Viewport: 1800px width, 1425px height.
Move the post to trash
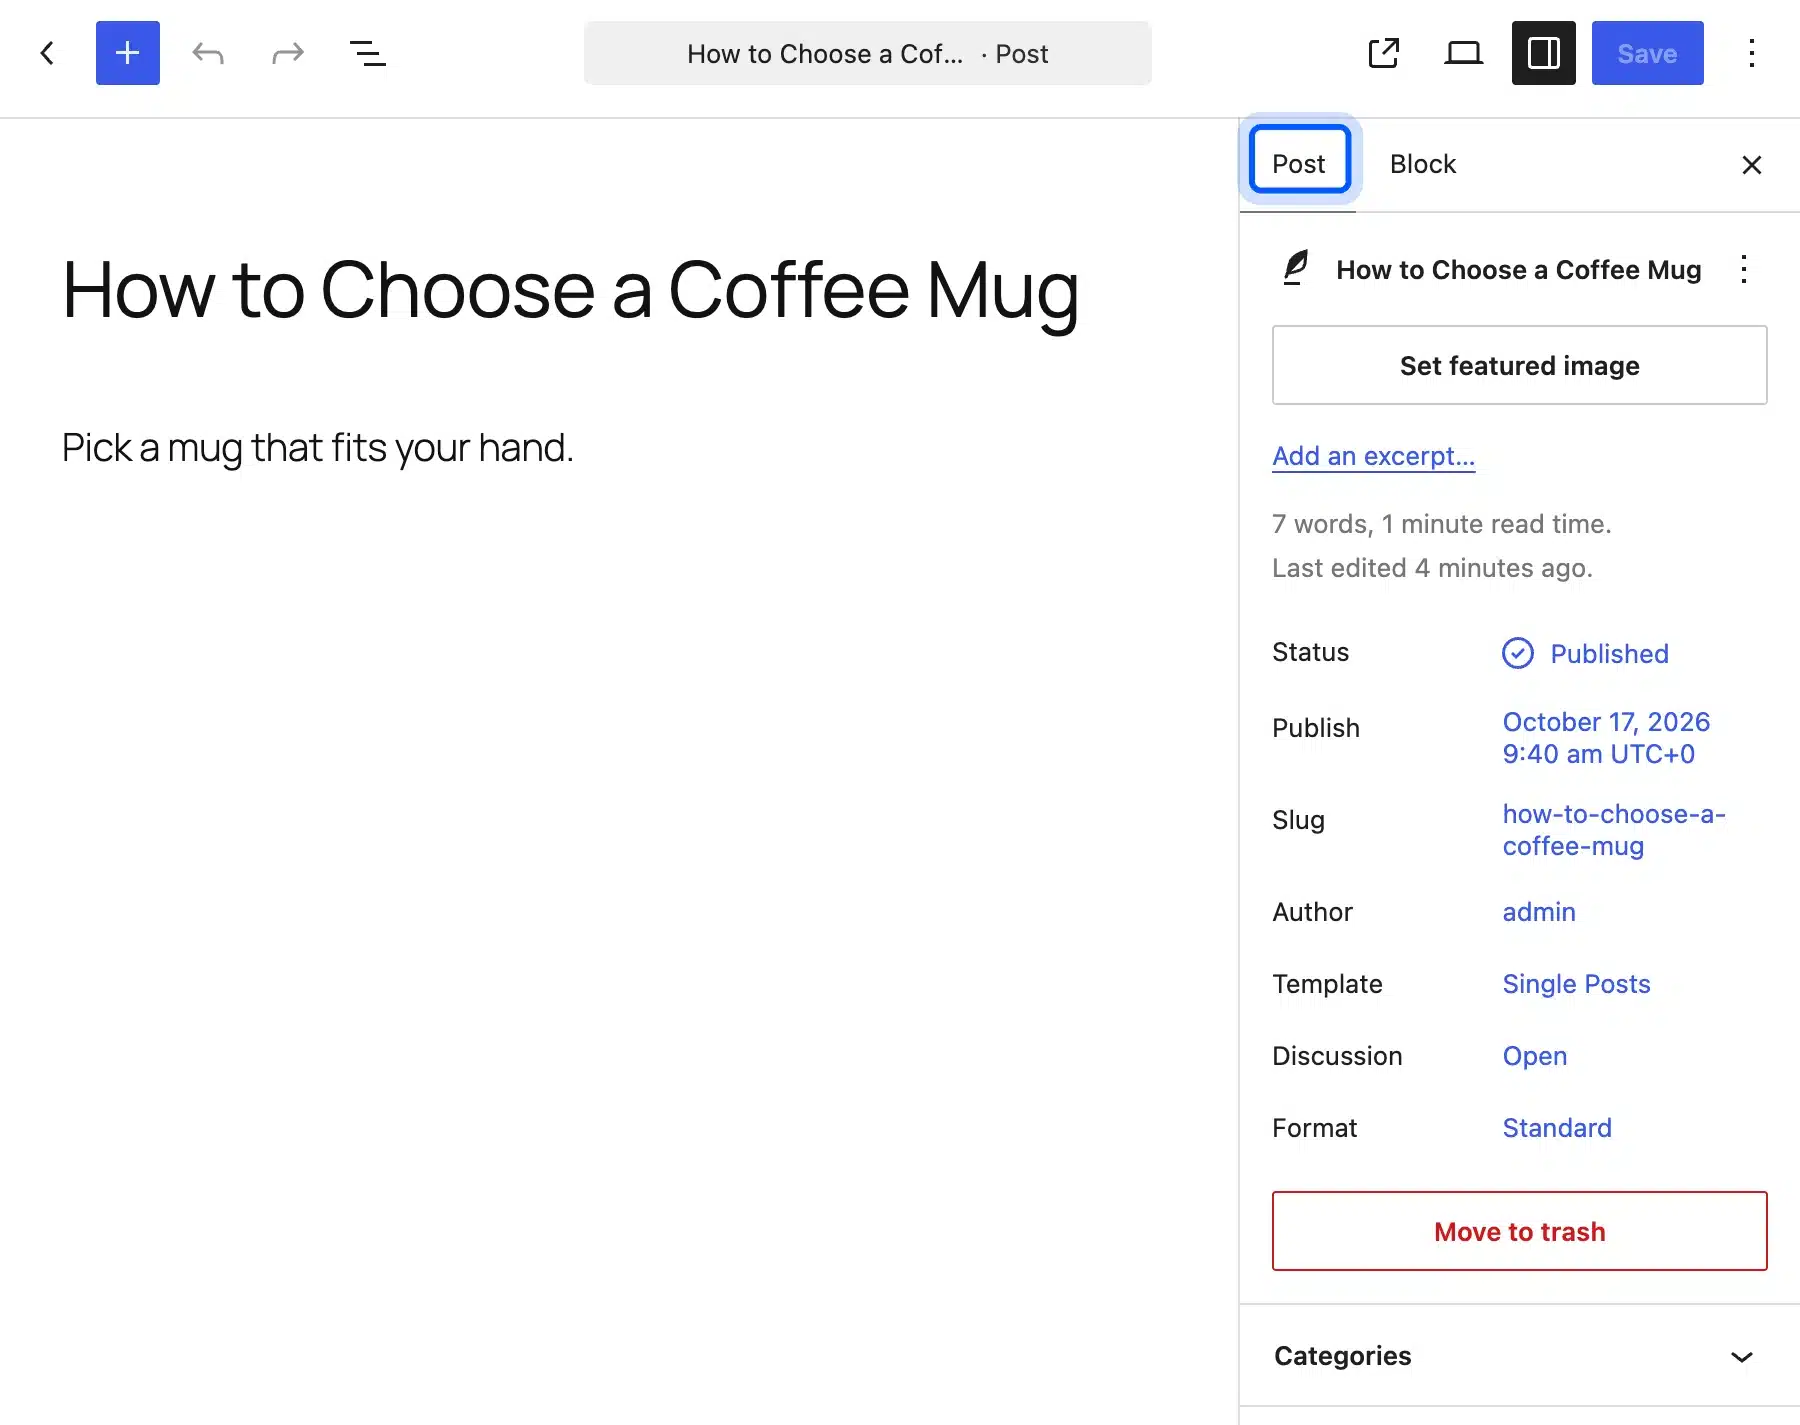point(1520,1231)
